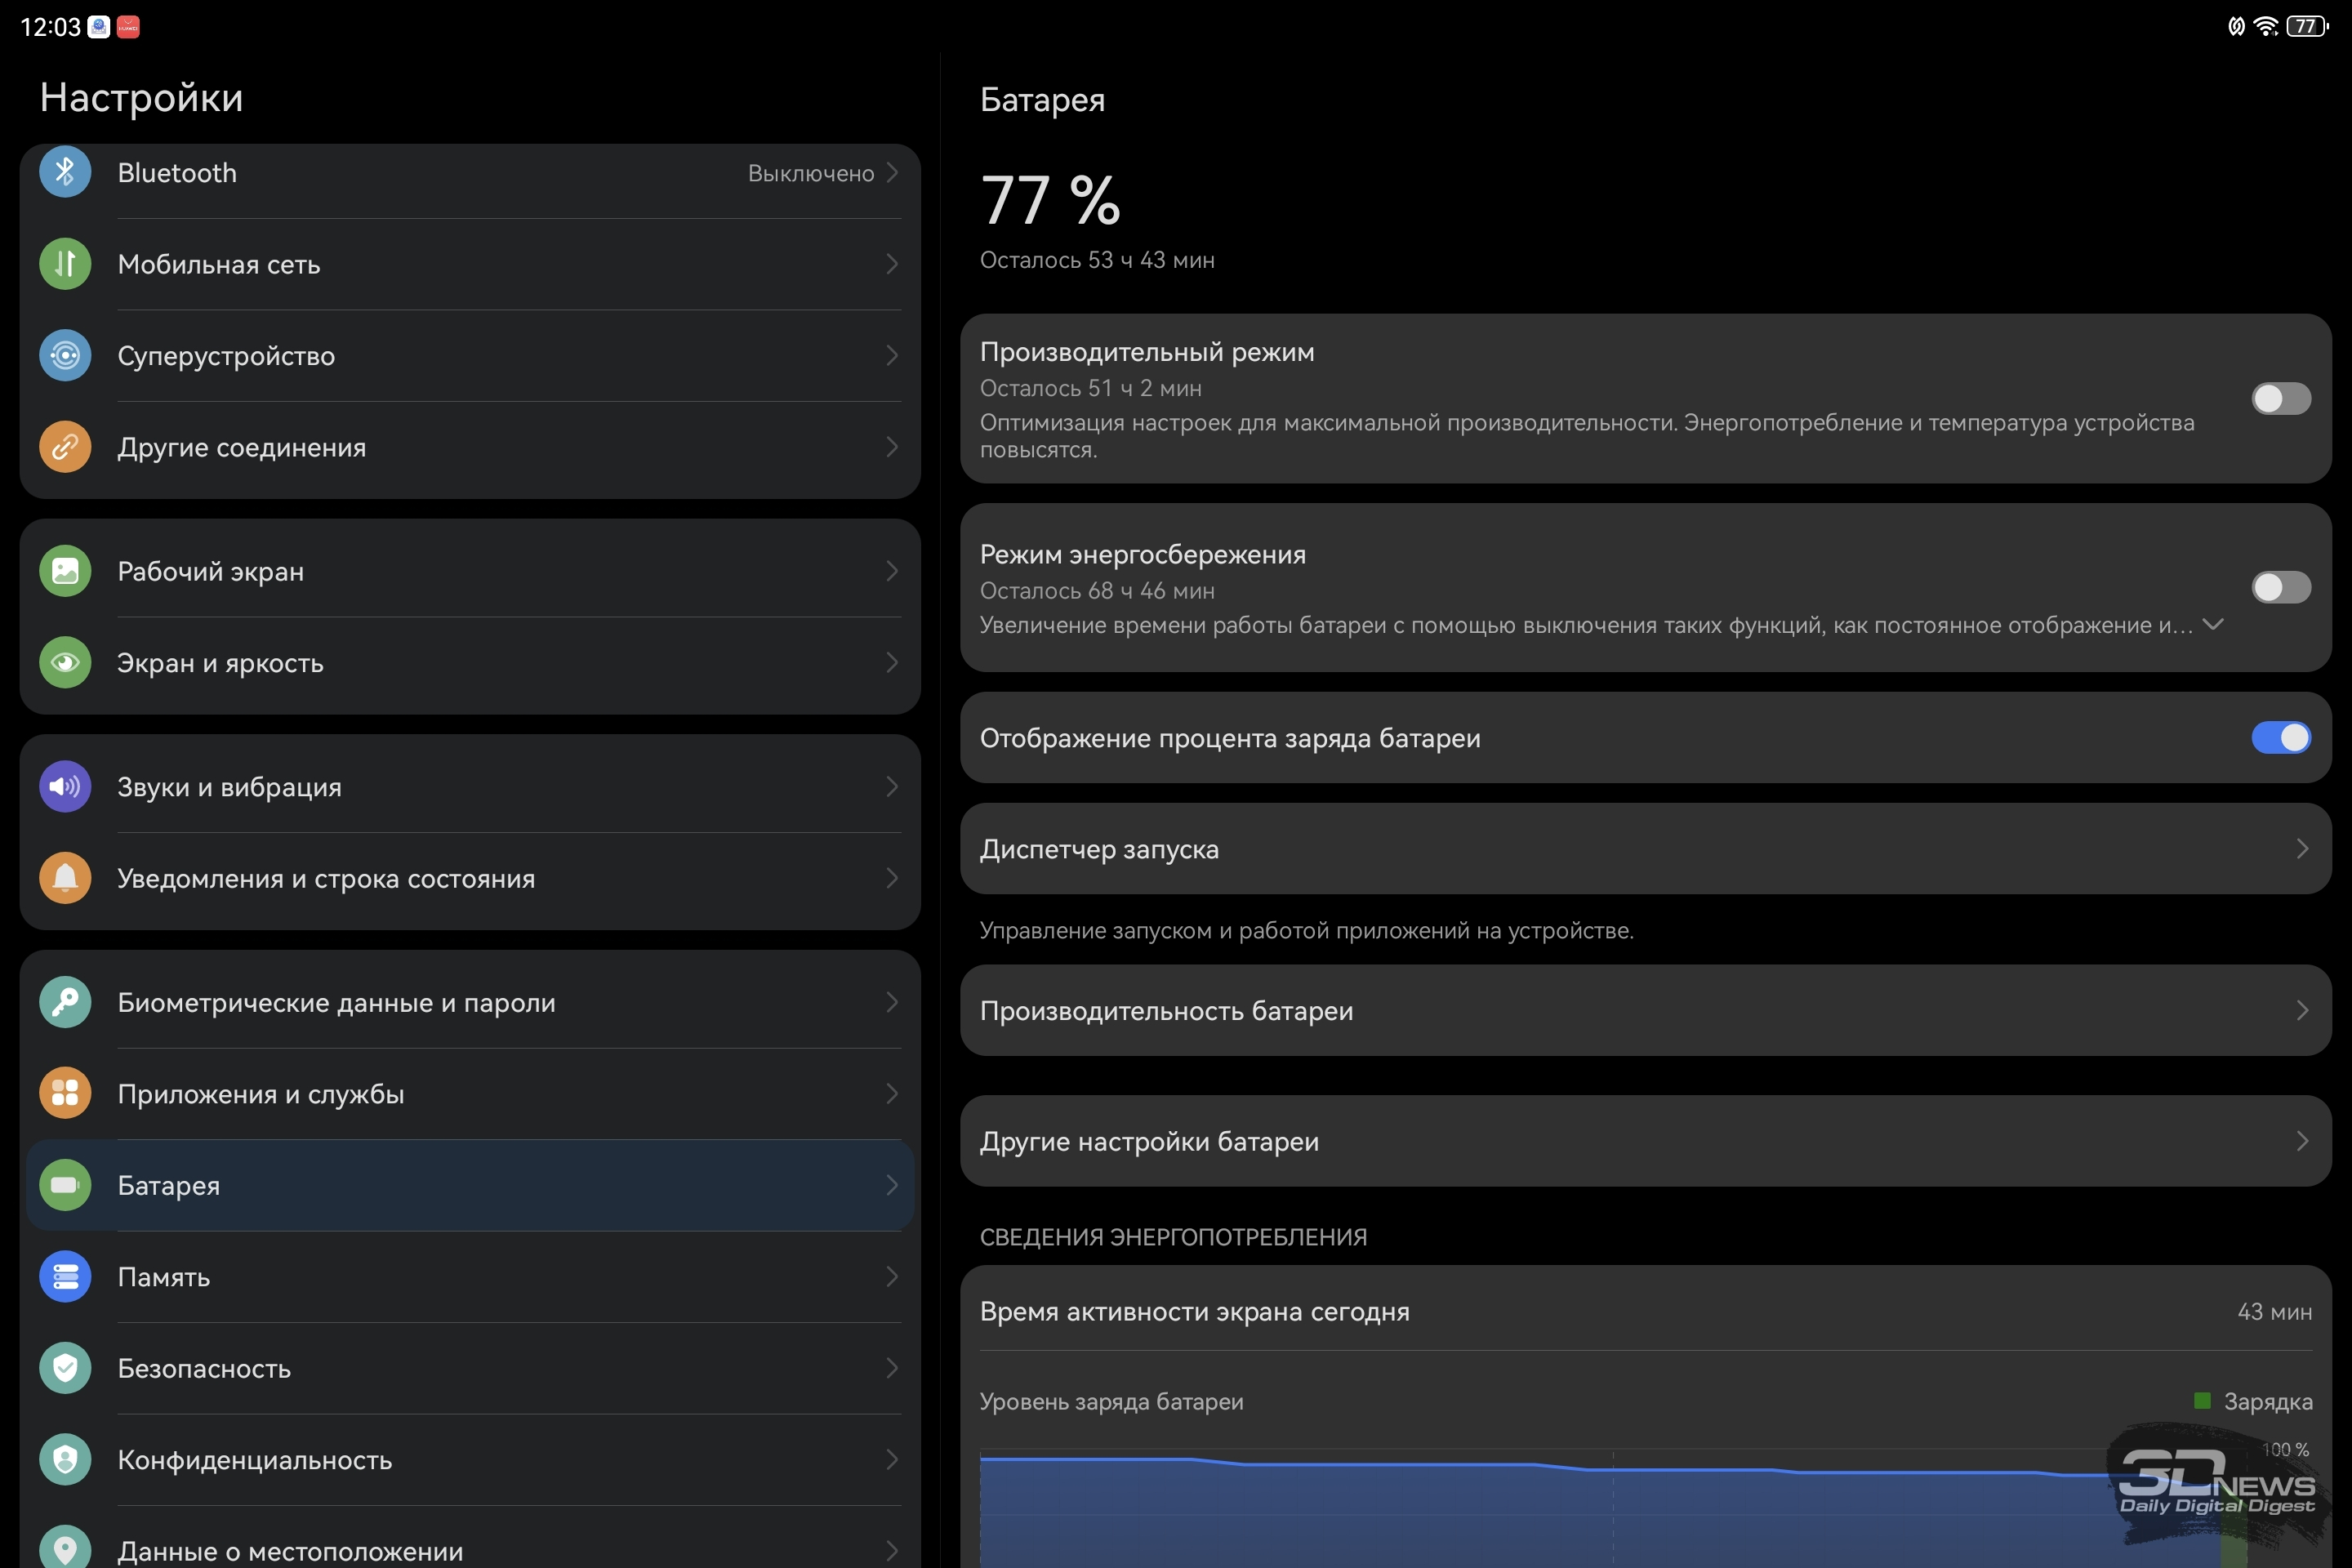Open Диспетчер запуска via its chevron

click(2302, 849)
